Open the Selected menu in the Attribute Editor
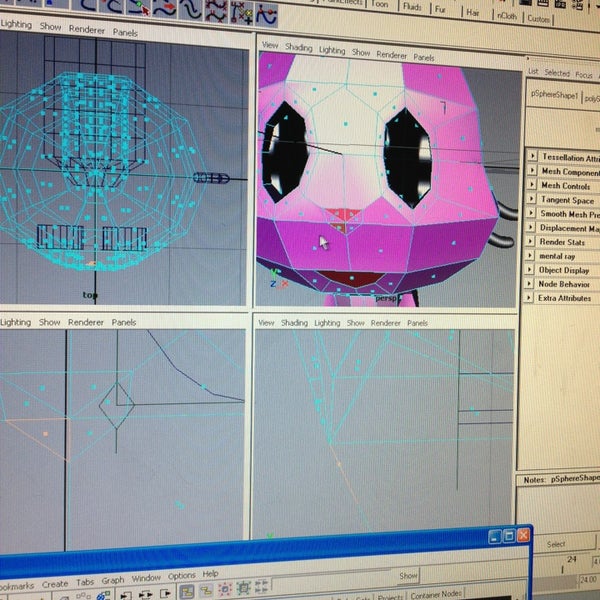Screen dimensions: 600x600 (557, 73)
